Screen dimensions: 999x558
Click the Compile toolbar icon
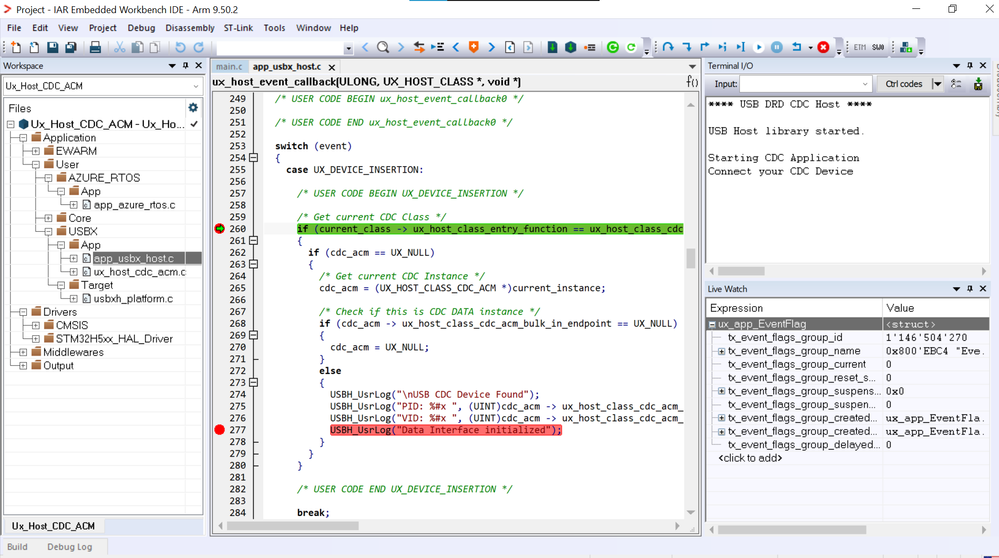552,47
